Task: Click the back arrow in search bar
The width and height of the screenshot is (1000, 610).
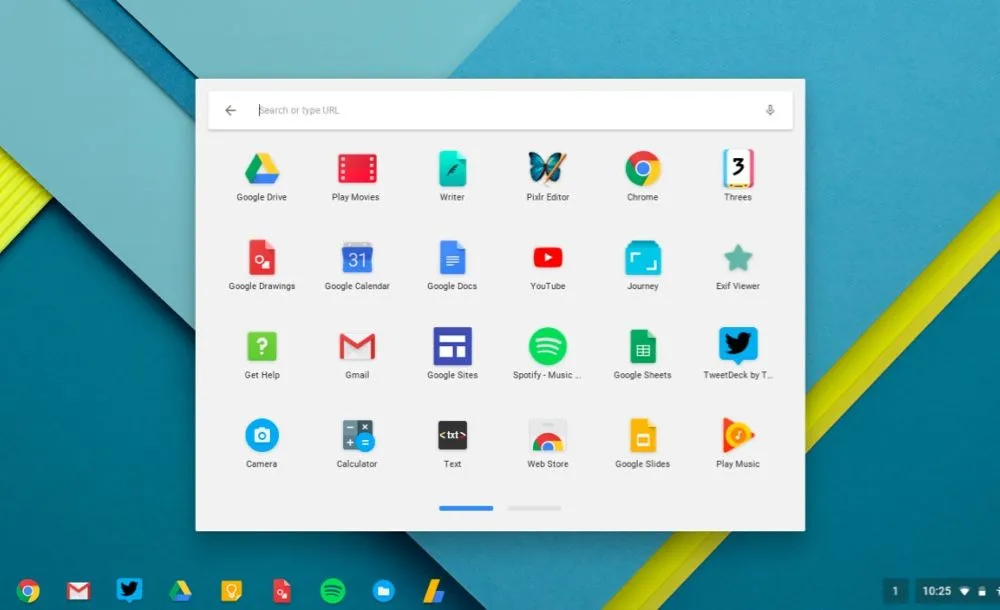Action: pyautogui.click(x=230, y=110)
